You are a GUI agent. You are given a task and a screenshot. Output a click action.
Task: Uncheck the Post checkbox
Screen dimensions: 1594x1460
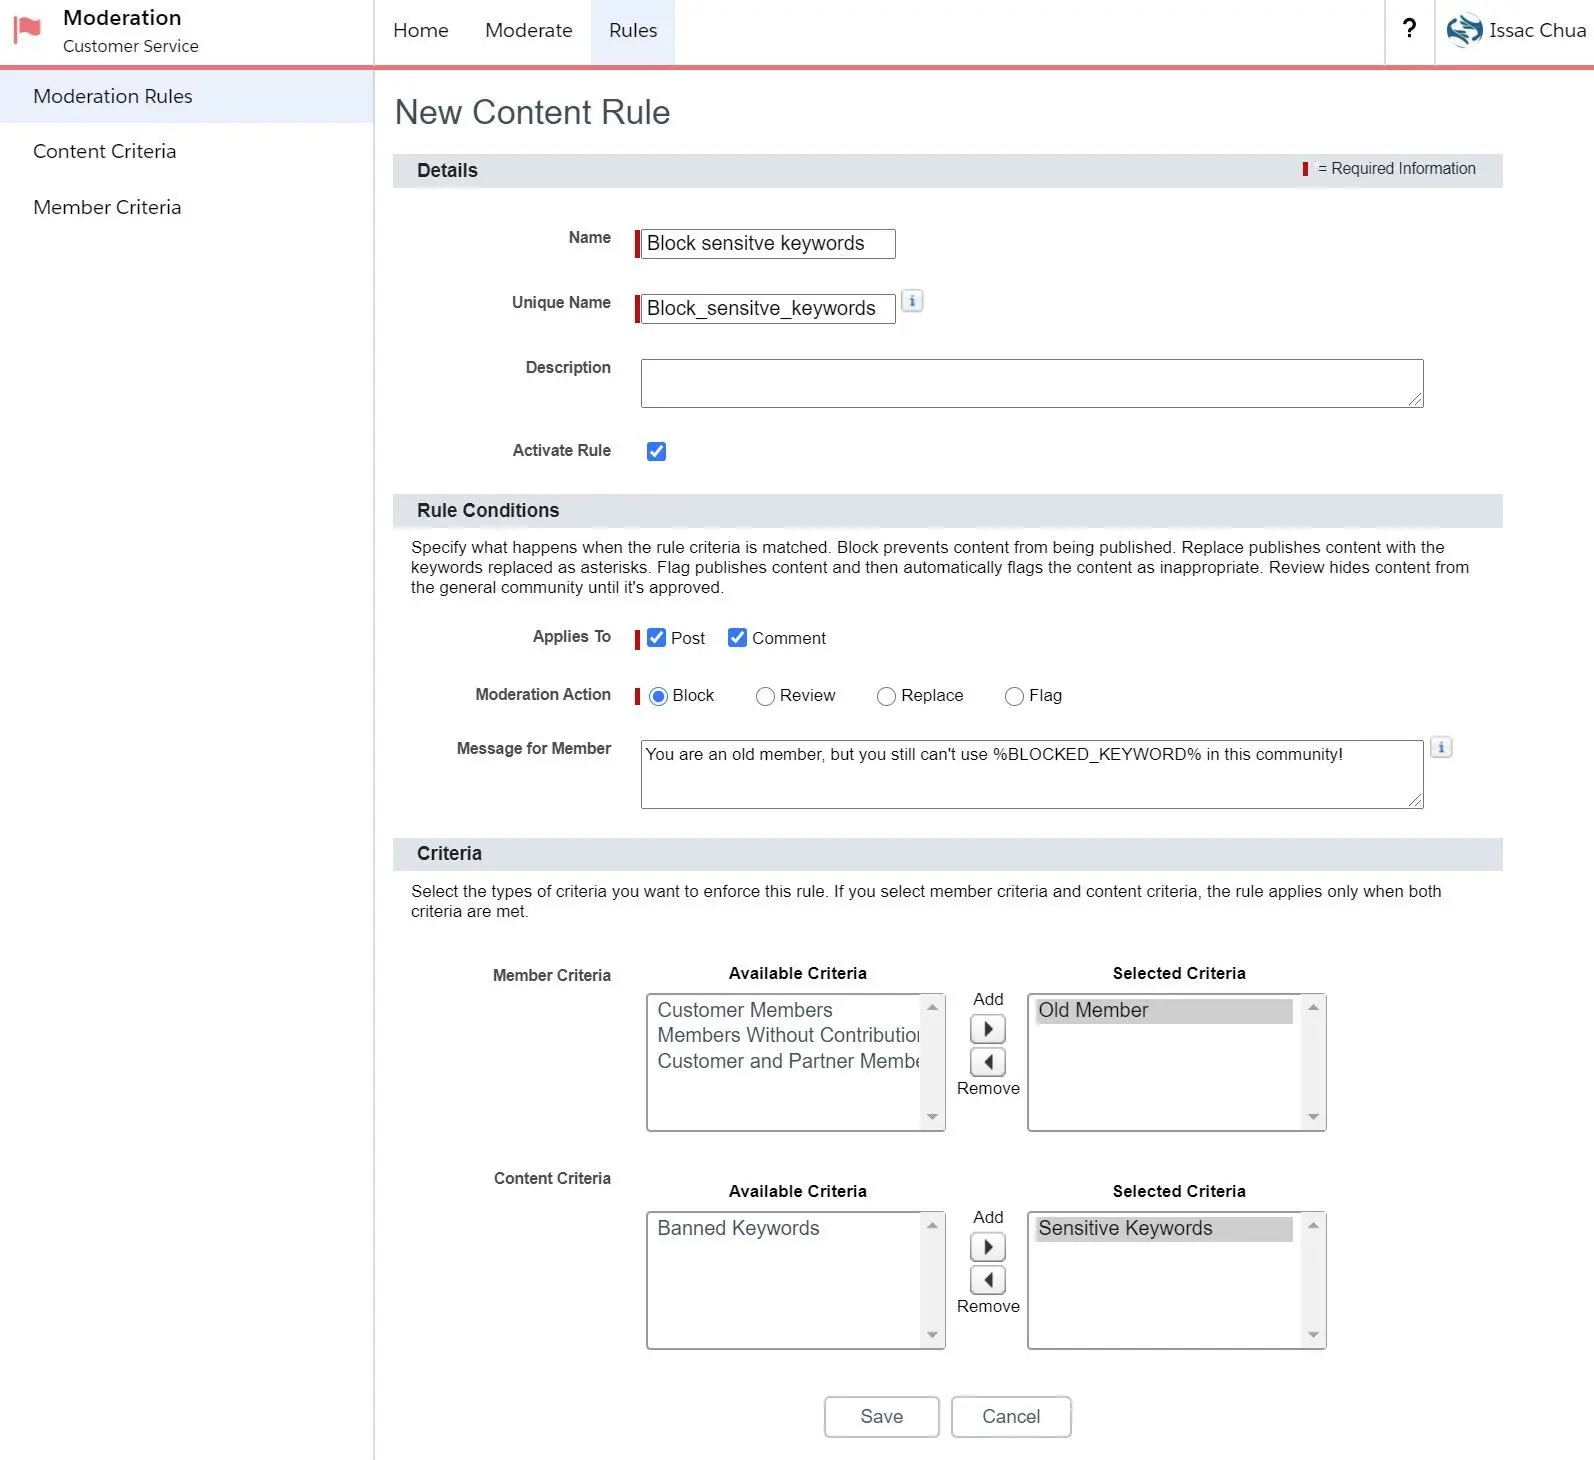(656, 637)
